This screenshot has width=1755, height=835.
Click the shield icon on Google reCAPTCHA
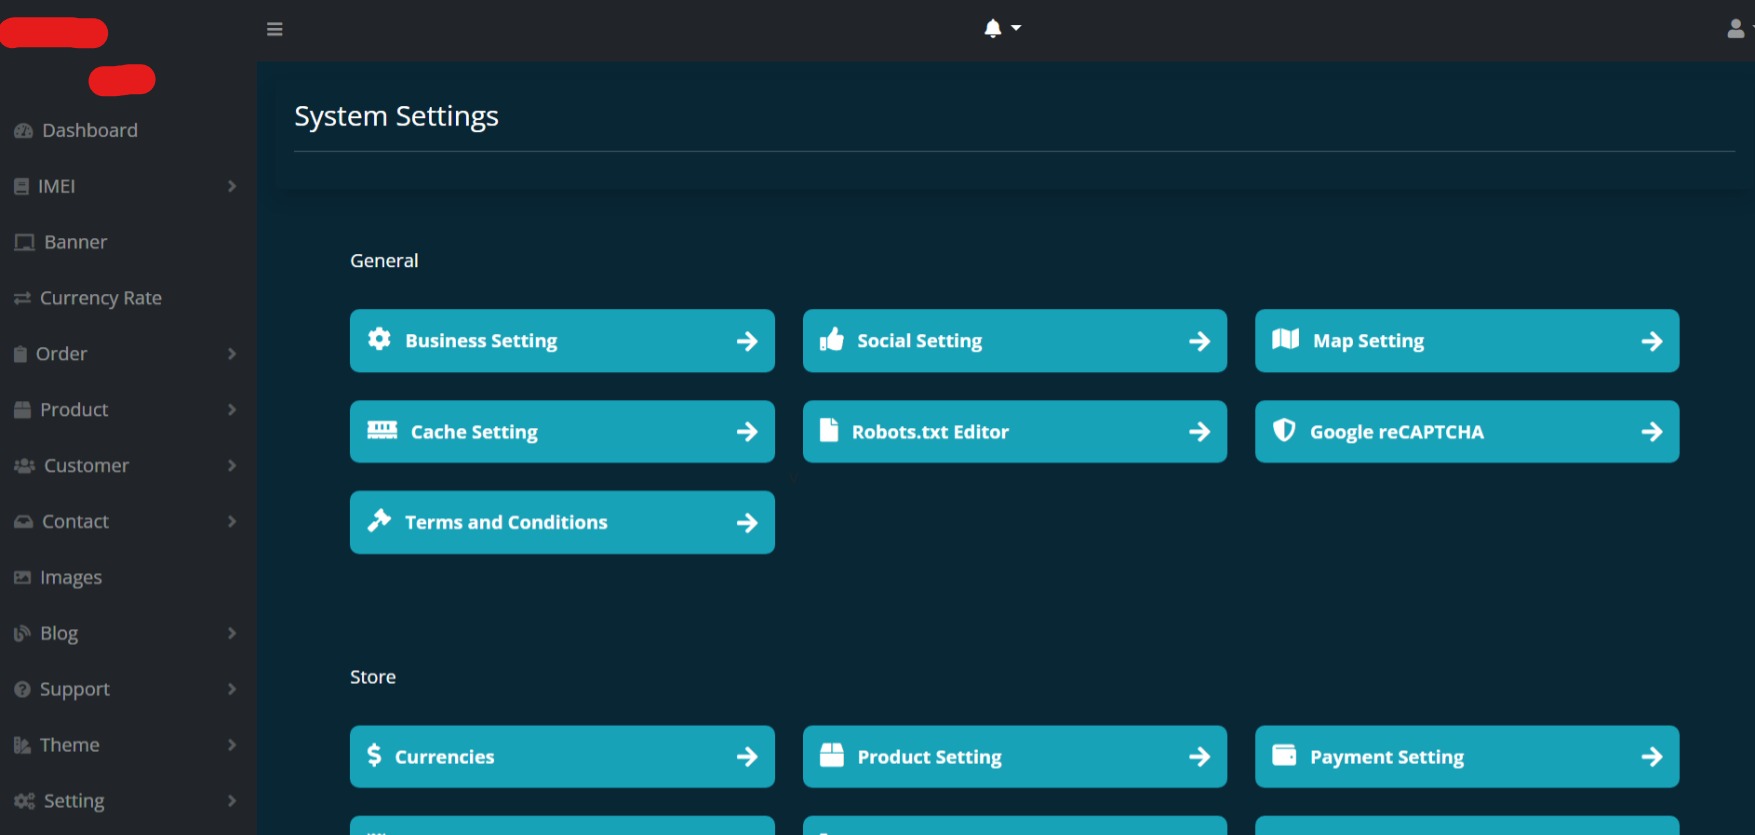tap(1284, 430)
